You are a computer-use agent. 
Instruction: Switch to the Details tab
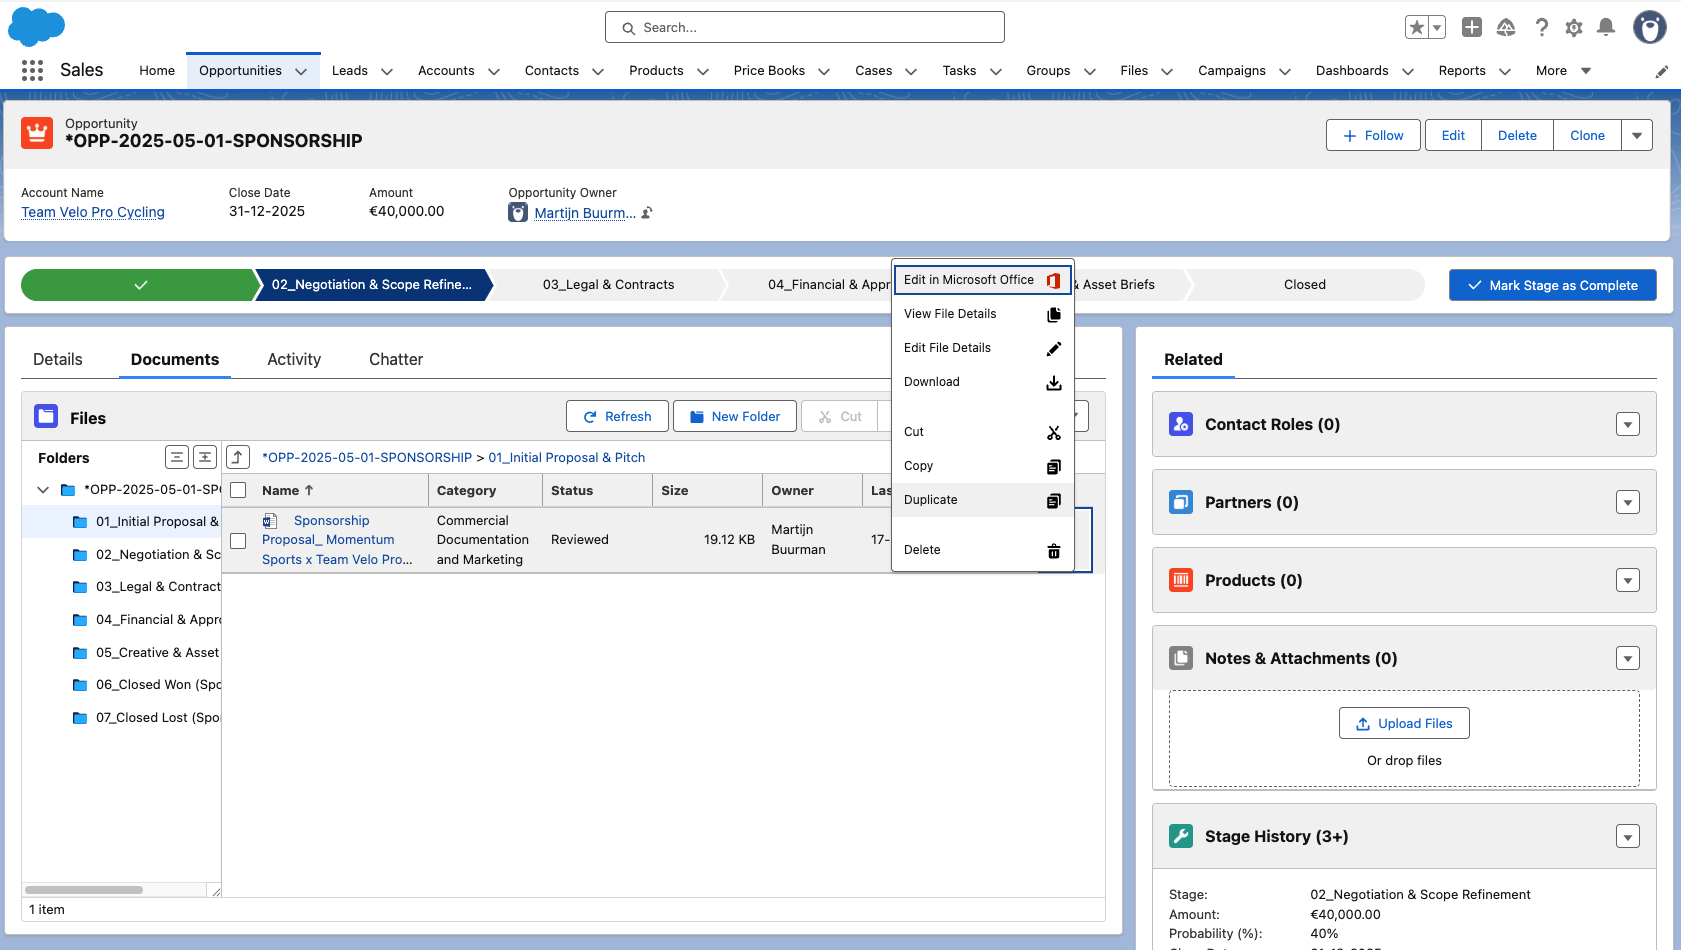58,360
